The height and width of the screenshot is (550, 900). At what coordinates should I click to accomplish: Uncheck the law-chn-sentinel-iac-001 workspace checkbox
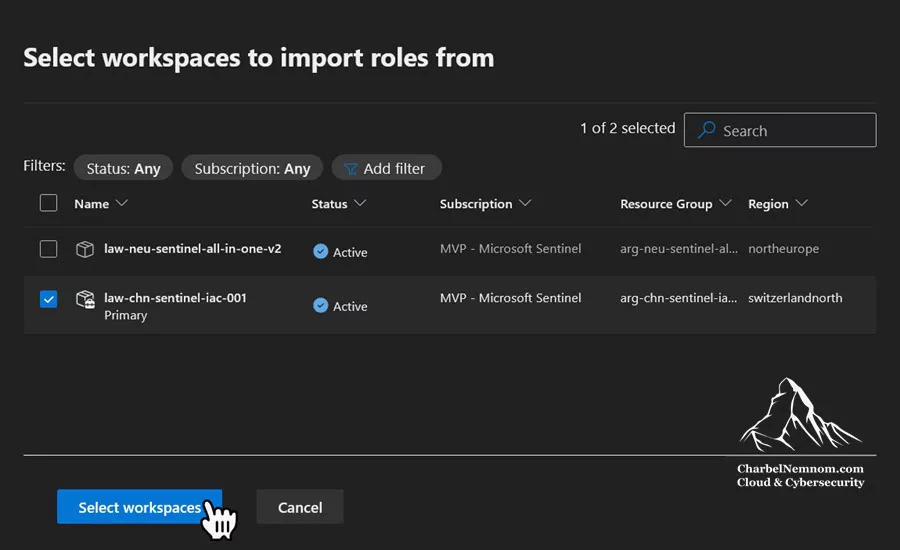click(x=48, y=299)
